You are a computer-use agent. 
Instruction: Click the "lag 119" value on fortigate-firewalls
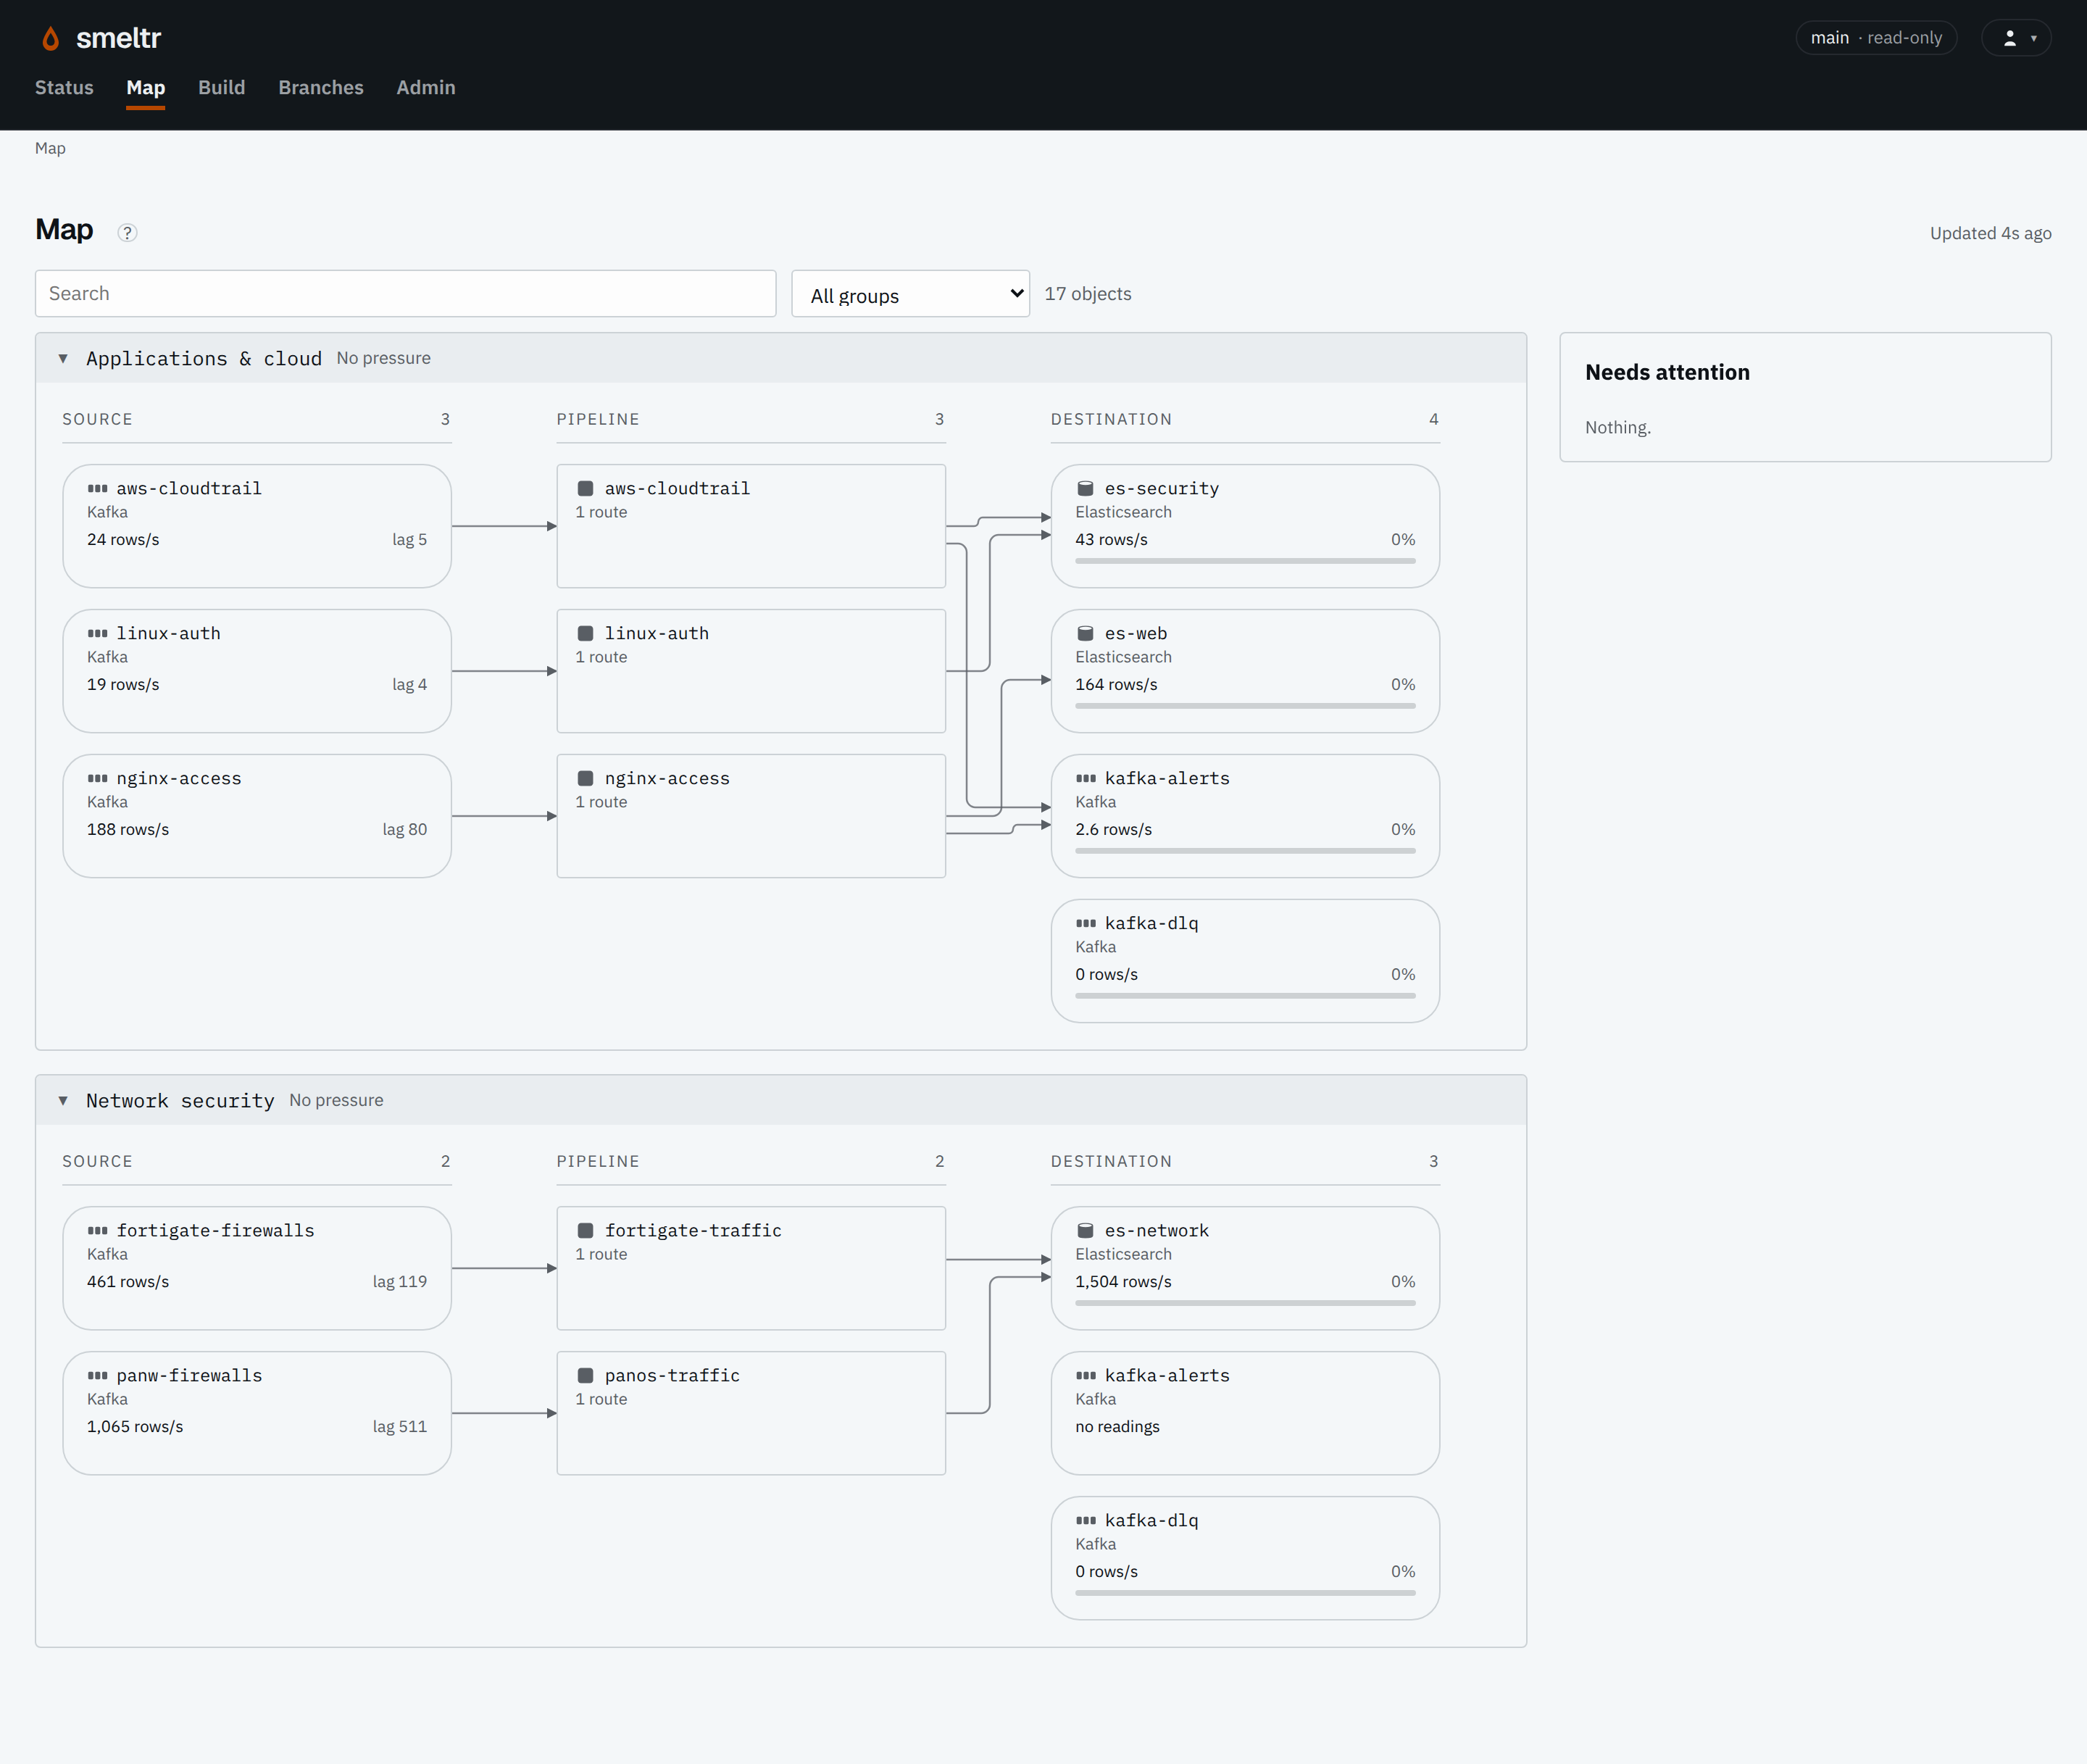[400, 1282]
